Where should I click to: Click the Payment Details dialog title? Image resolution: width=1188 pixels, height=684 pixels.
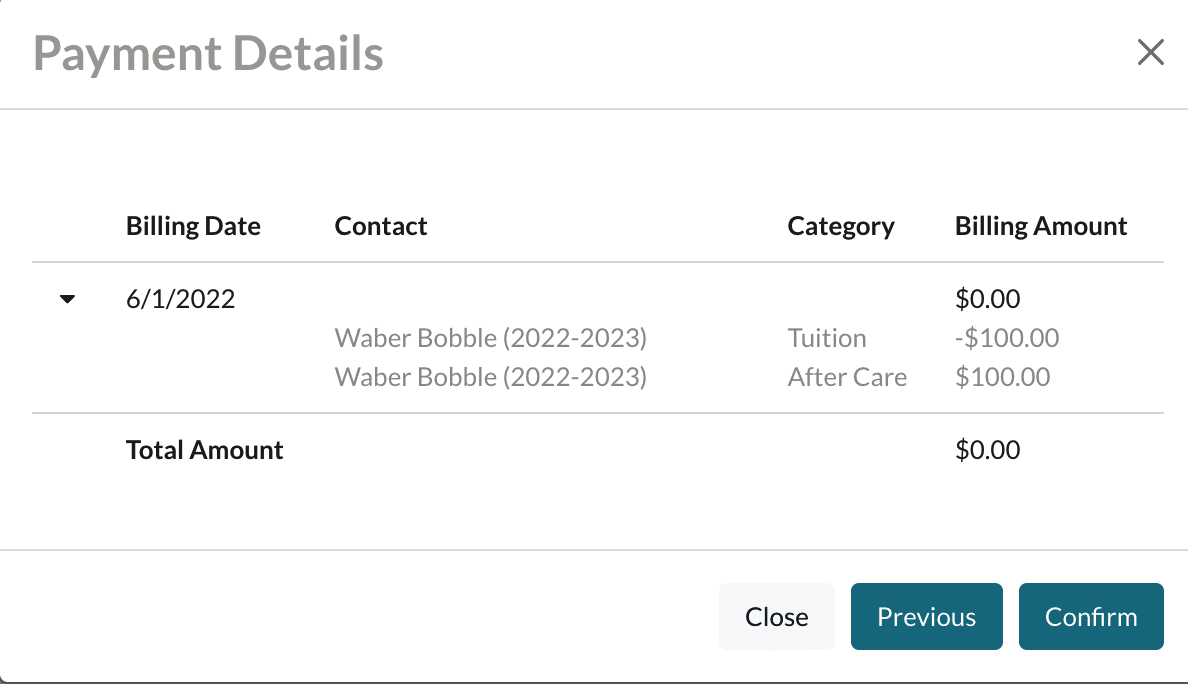pyautogui.click(x=208, y=54)
